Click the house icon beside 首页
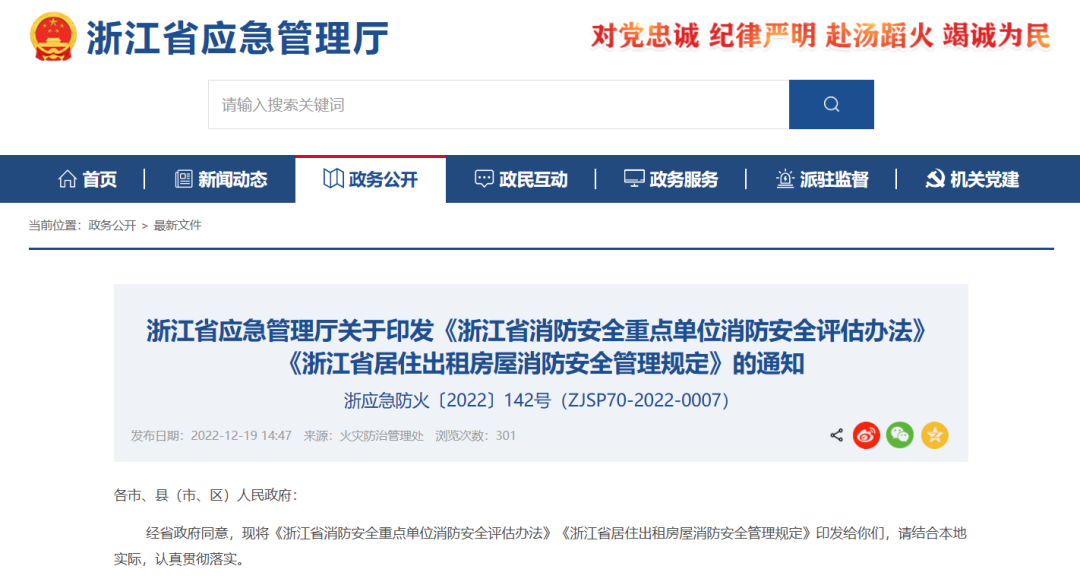 [x=68, y=179]
